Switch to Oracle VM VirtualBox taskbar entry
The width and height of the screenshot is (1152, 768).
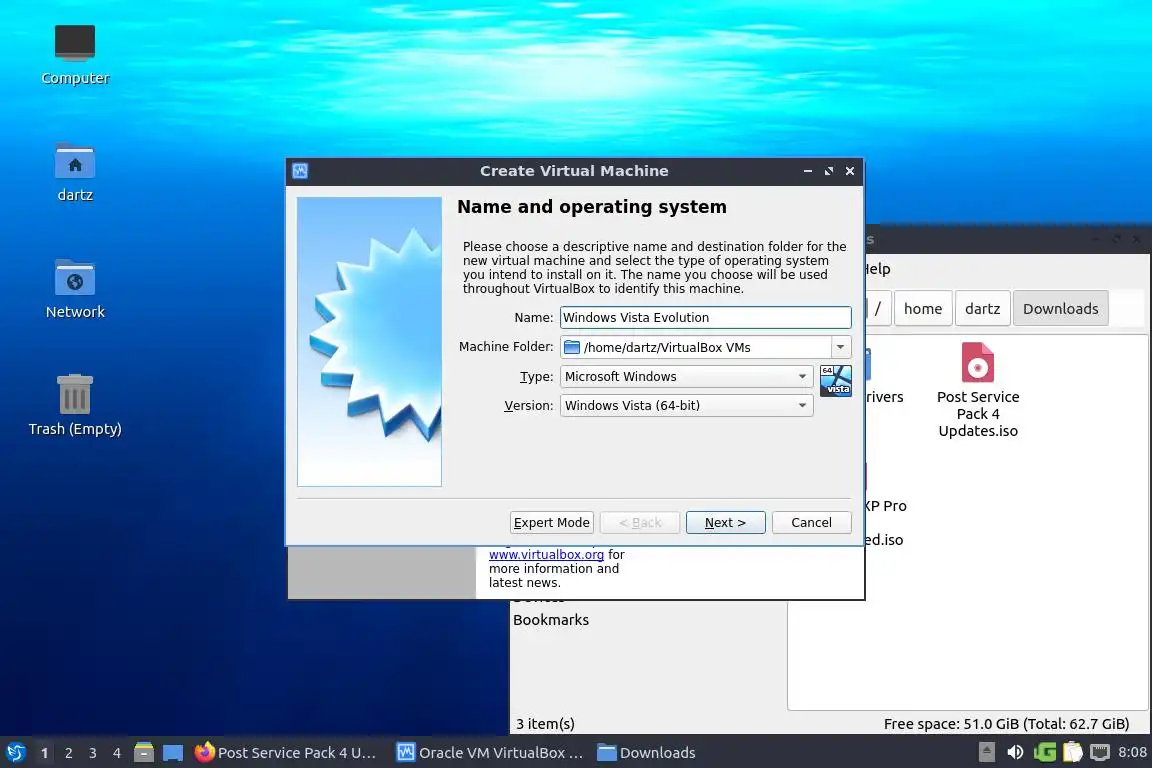(490, 753)
